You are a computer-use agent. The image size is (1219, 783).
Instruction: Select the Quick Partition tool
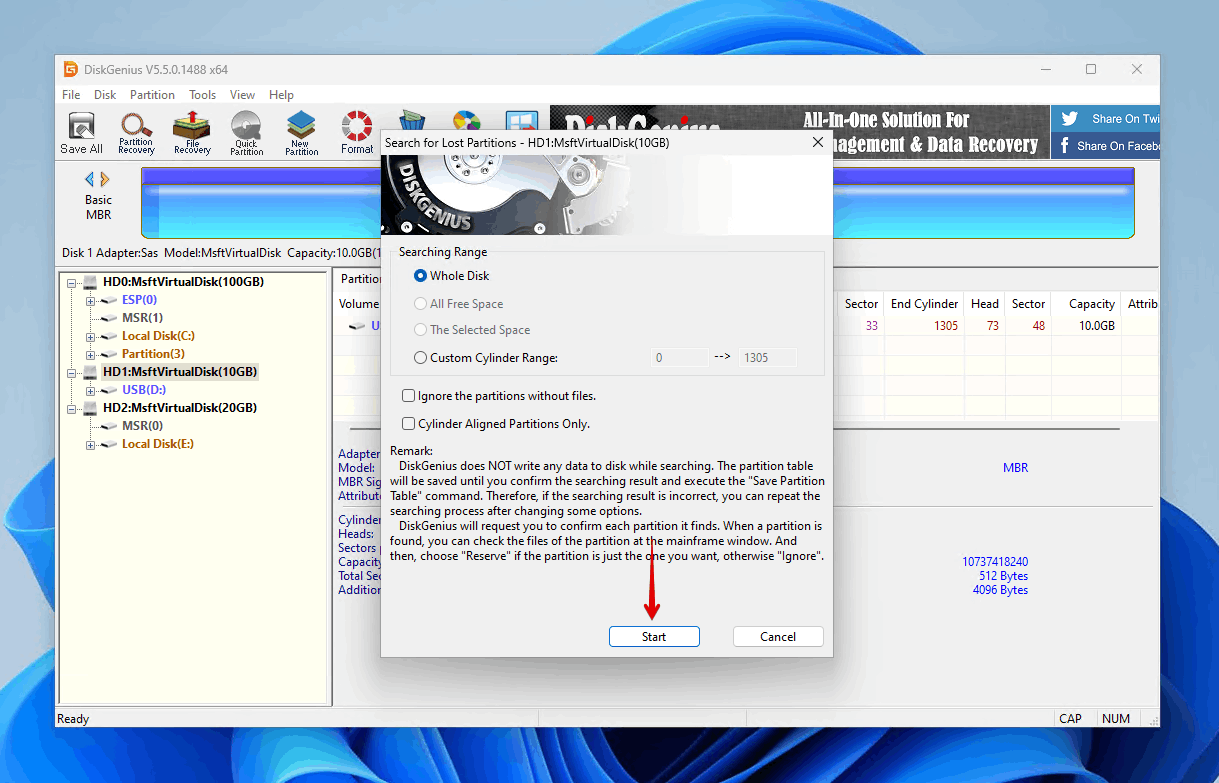point(246,133)
